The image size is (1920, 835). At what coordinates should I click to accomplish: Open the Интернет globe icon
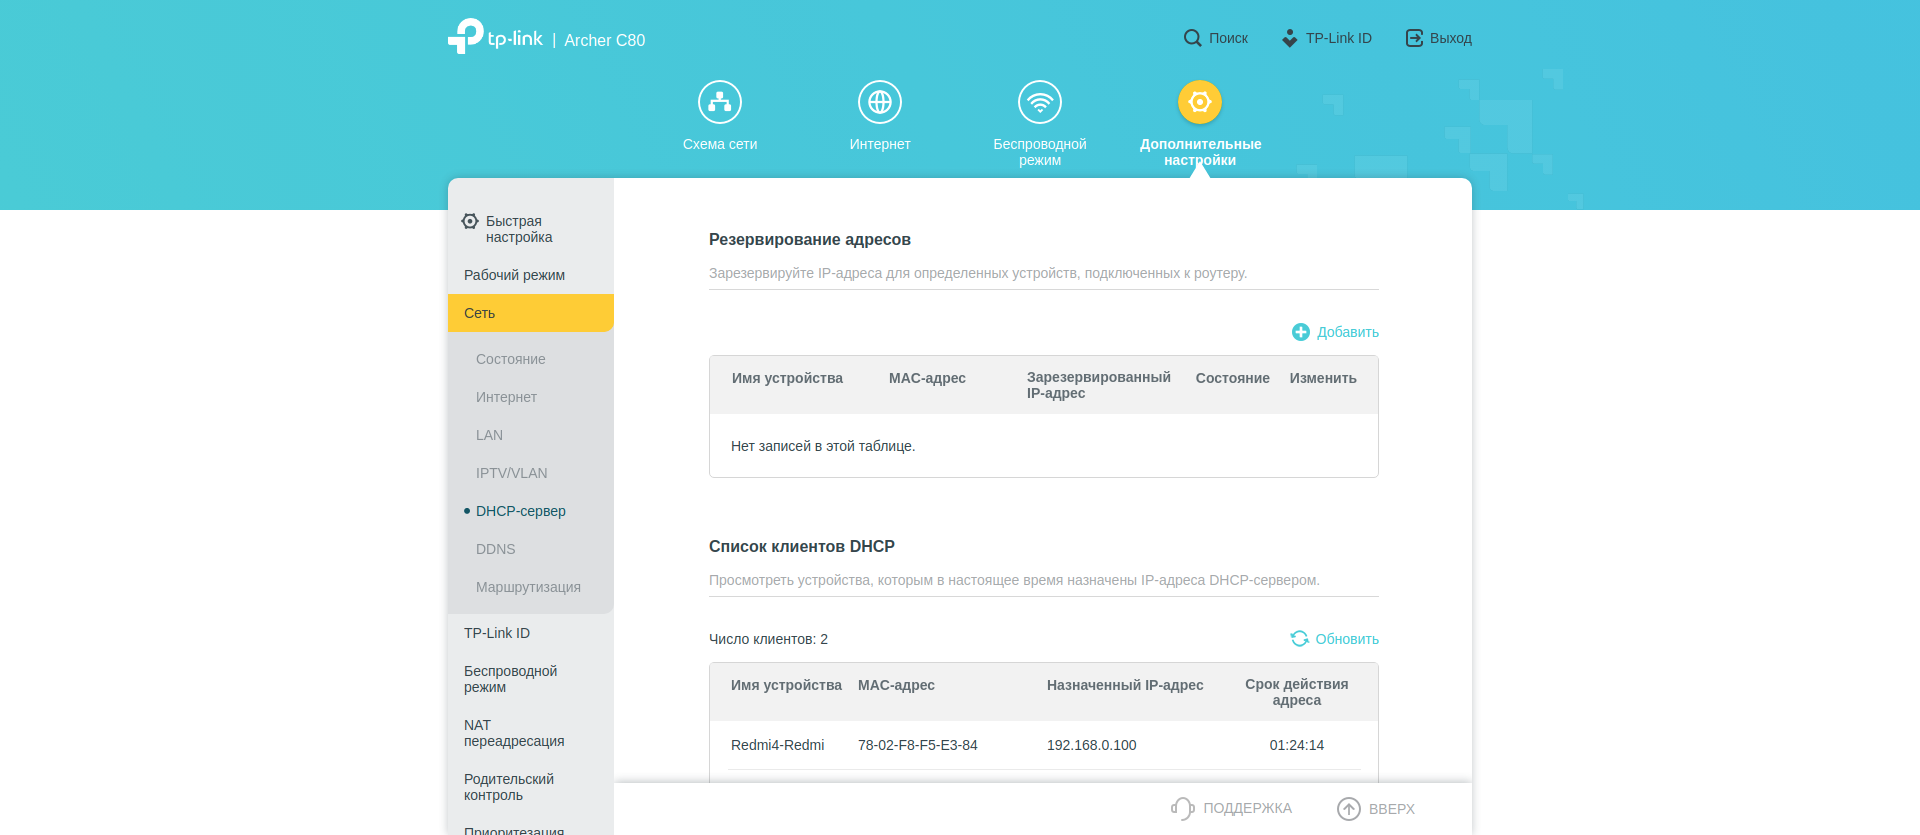pyautogui.click(x=880, y=102)
